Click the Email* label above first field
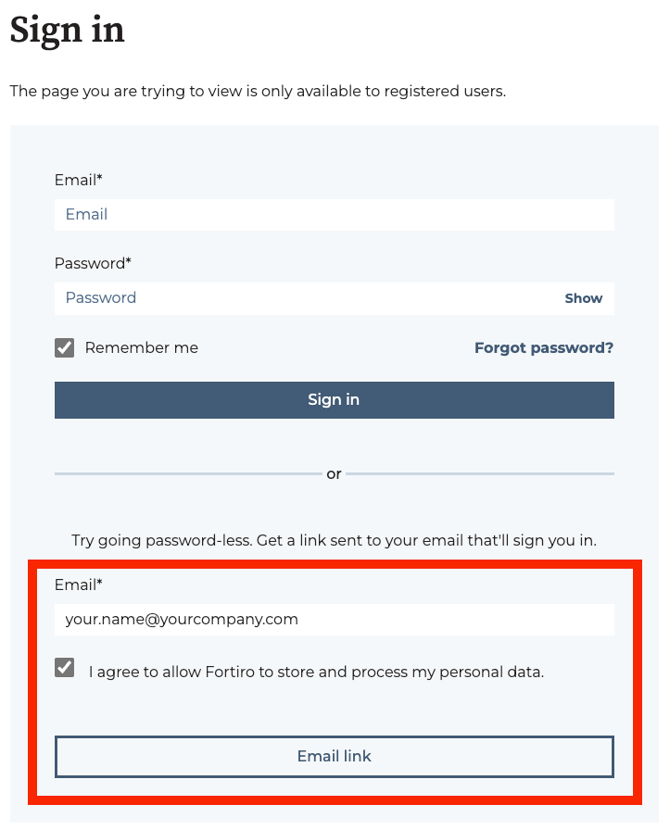Viewport: 670px width, 830px height. 79,180
